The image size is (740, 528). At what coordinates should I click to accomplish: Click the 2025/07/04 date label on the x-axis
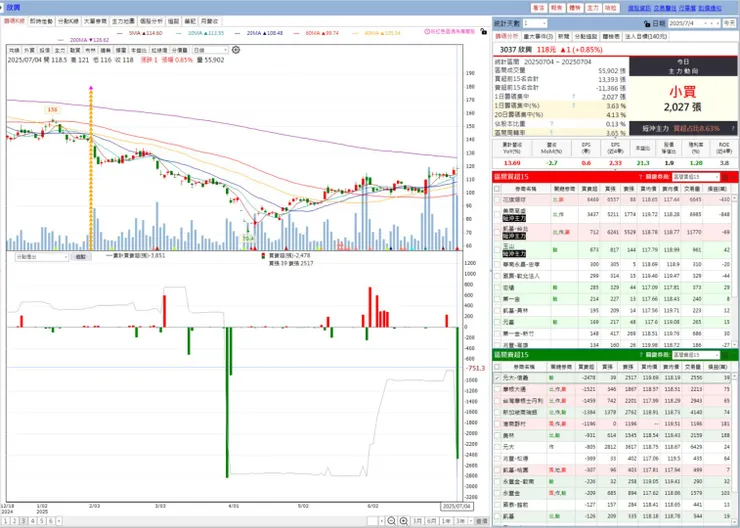click(457, 506)
